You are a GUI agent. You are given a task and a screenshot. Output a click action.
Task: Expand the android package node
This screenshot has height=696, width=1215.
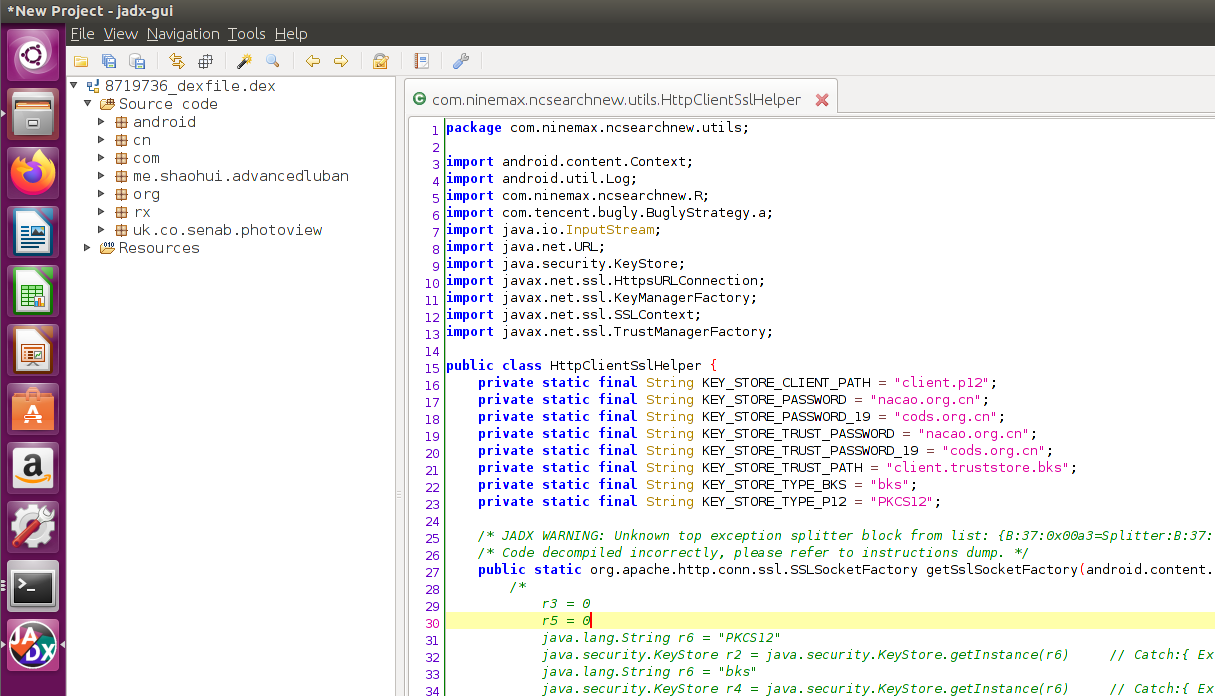click(102, 122)
